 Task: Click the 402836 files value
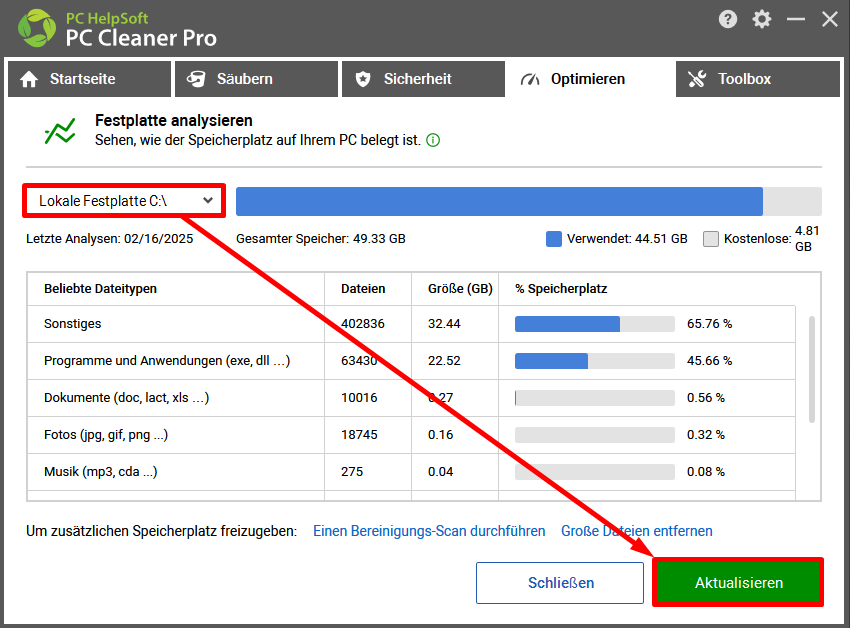click(363, 324)
